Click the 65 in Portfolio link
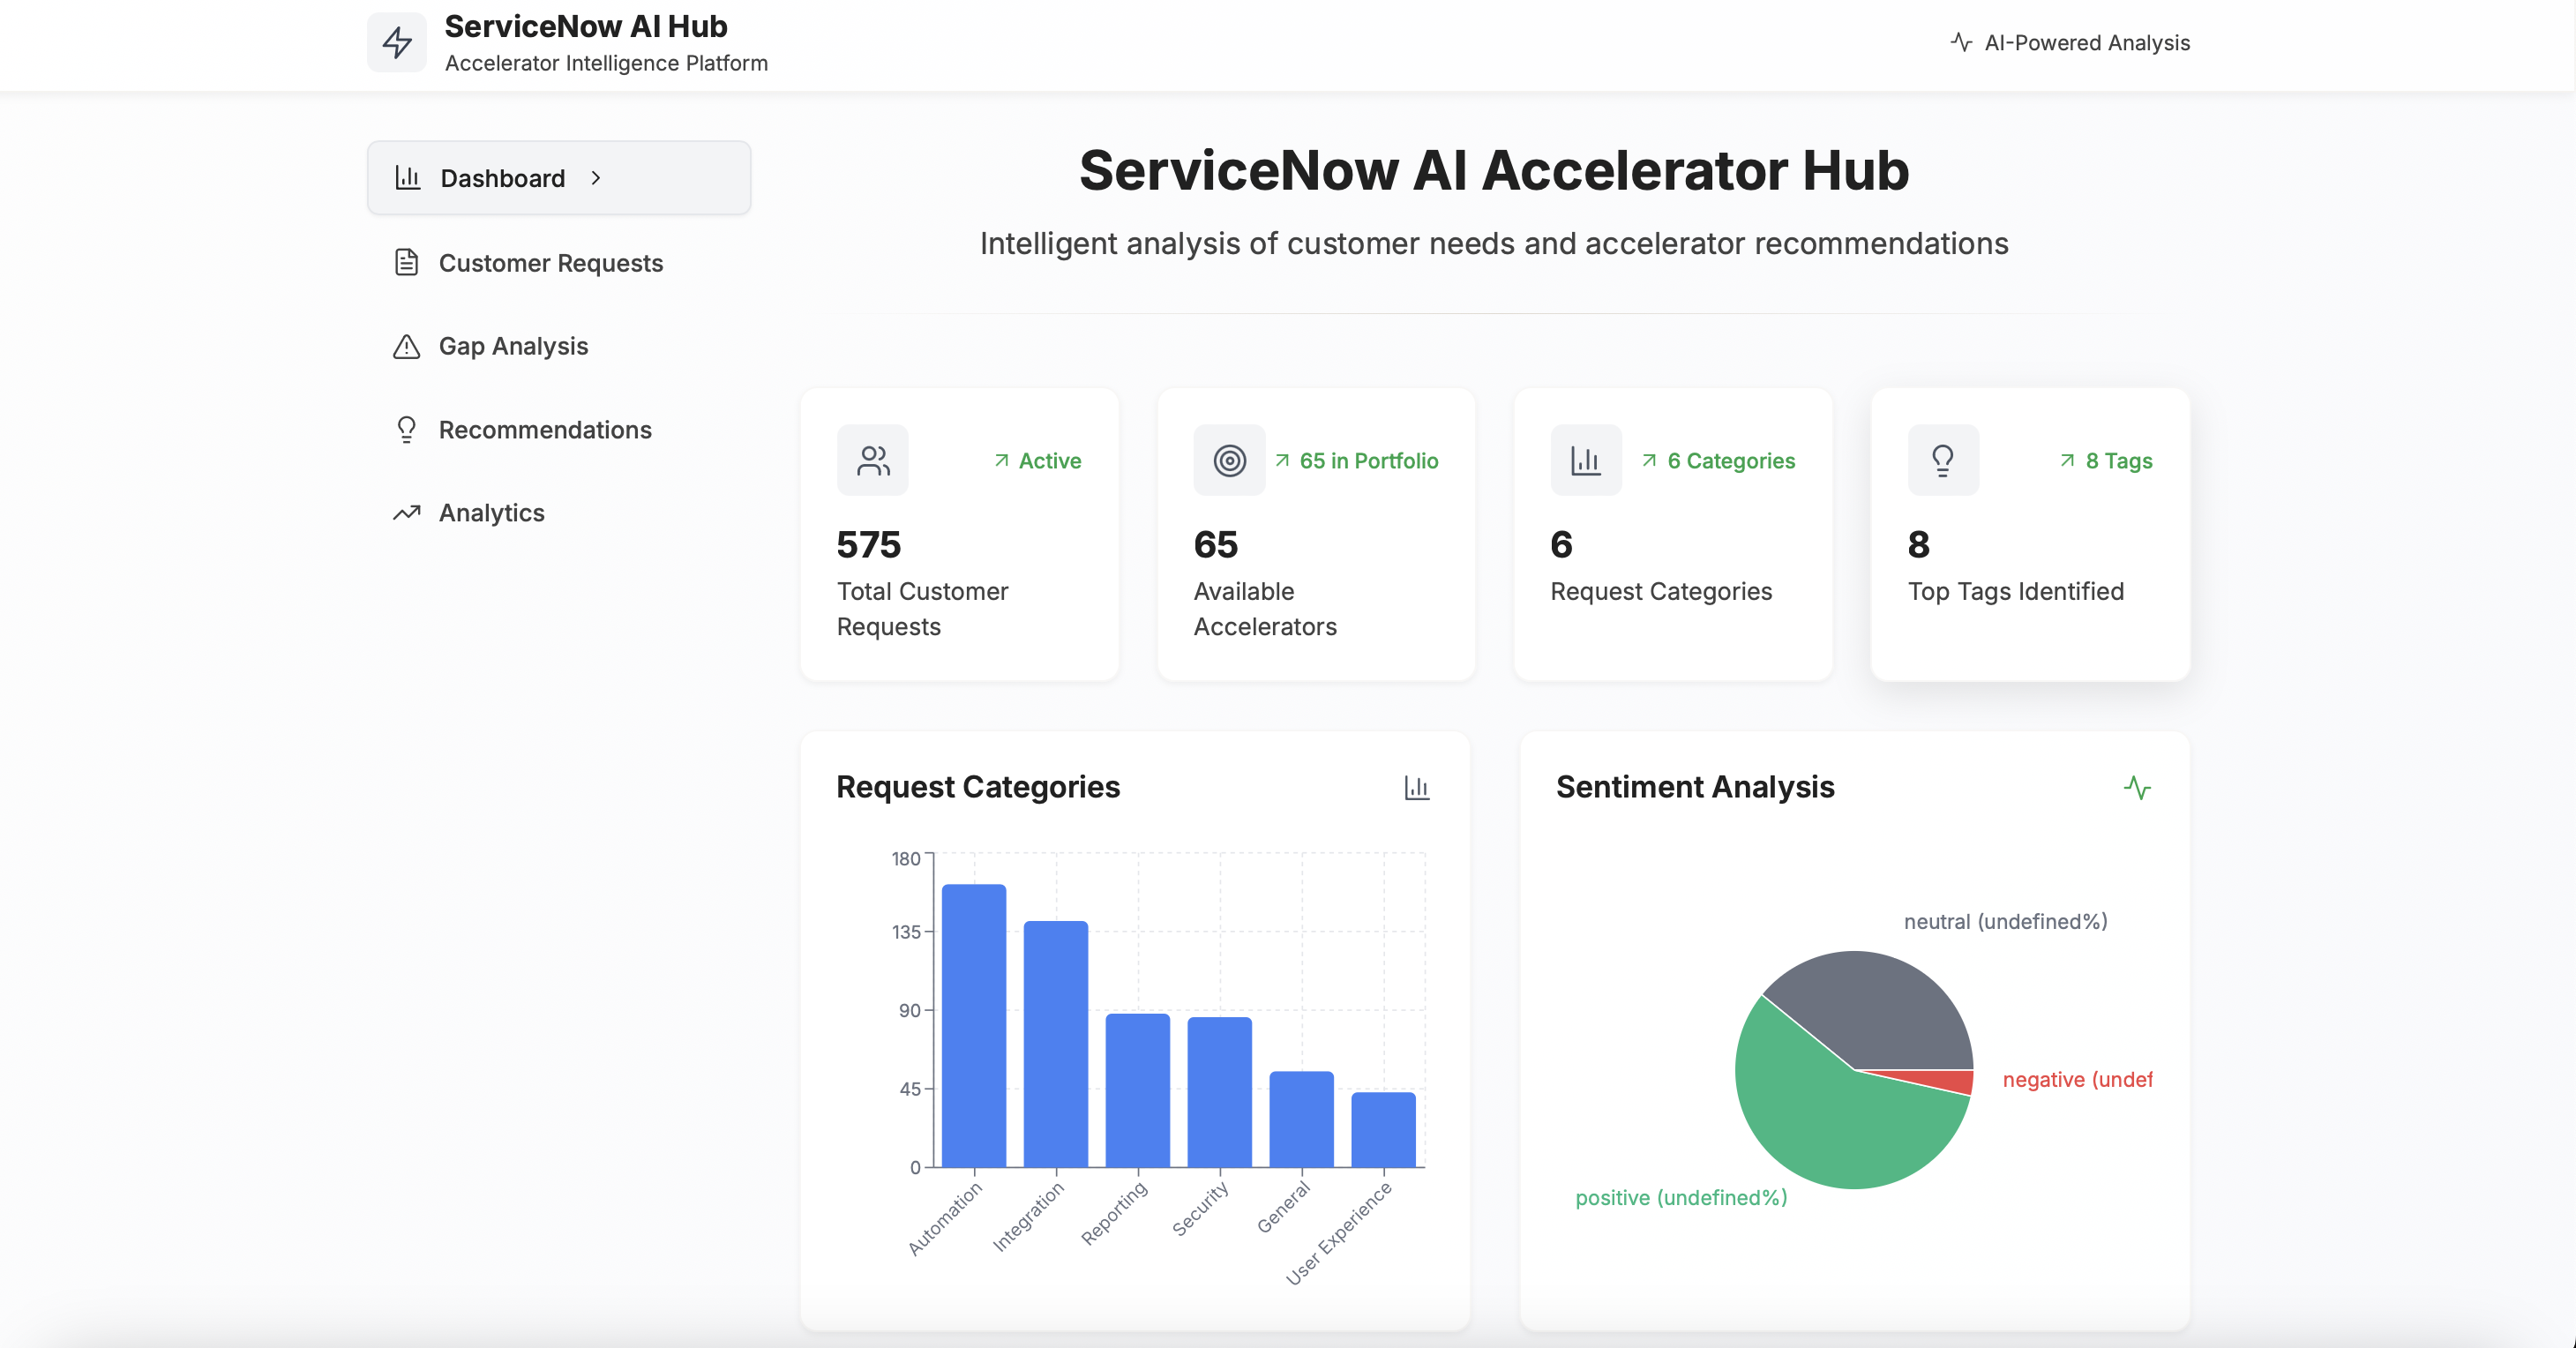This screenshot has width=2576, height=1348. pyautogui.click(x=1368, y=461)
